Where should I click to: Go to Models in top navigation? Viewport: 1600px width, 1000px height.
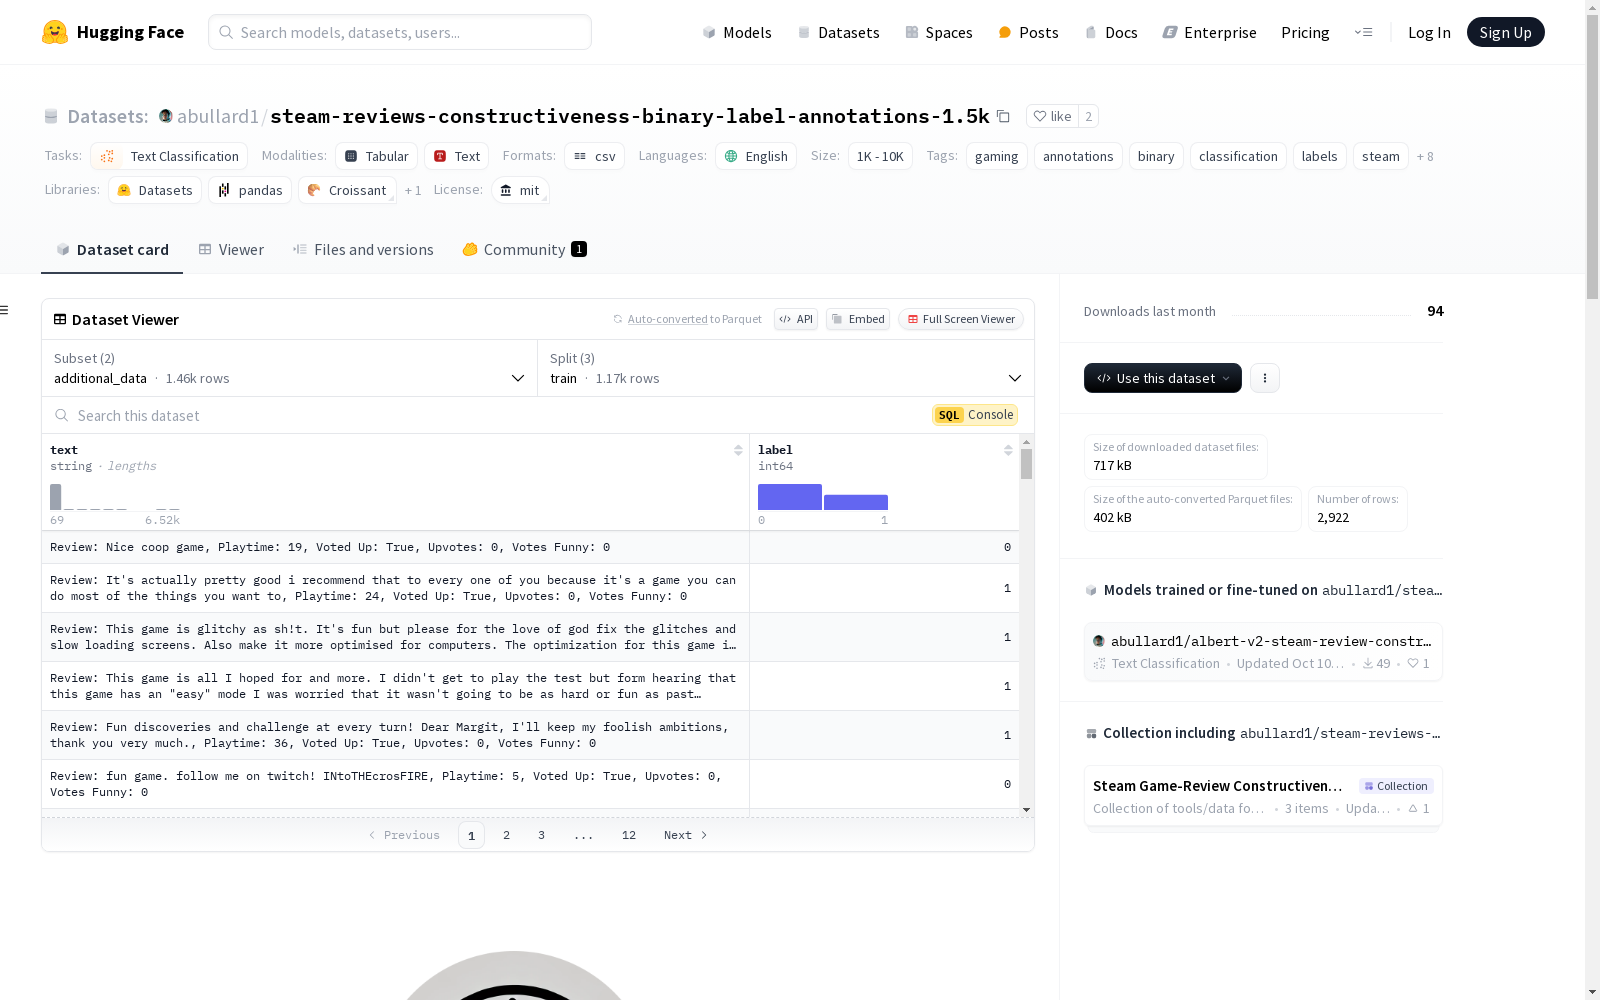point(737,32)
